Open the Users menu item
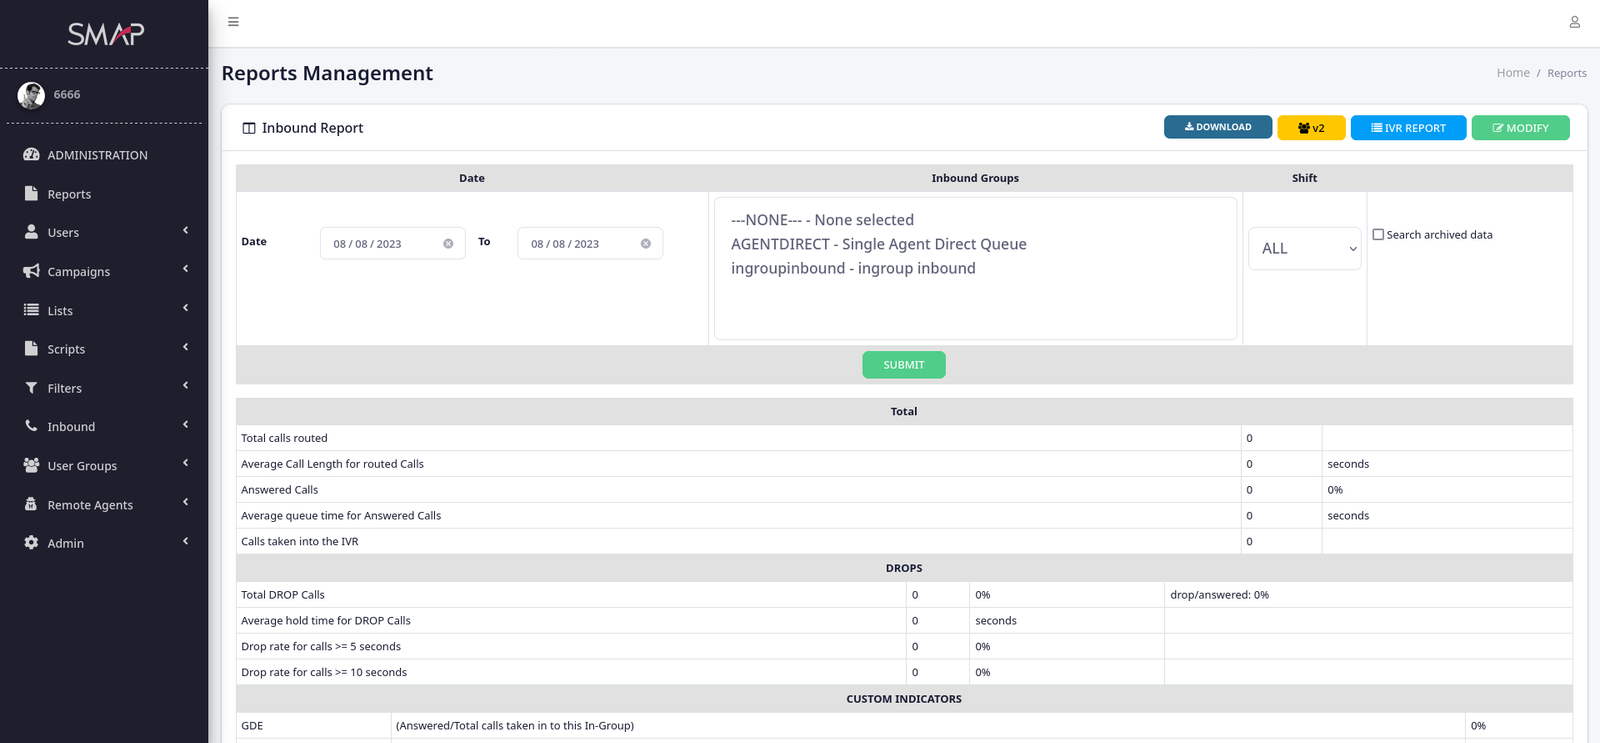Viewport: 1600px width, 743px height. tap(63, 232)
